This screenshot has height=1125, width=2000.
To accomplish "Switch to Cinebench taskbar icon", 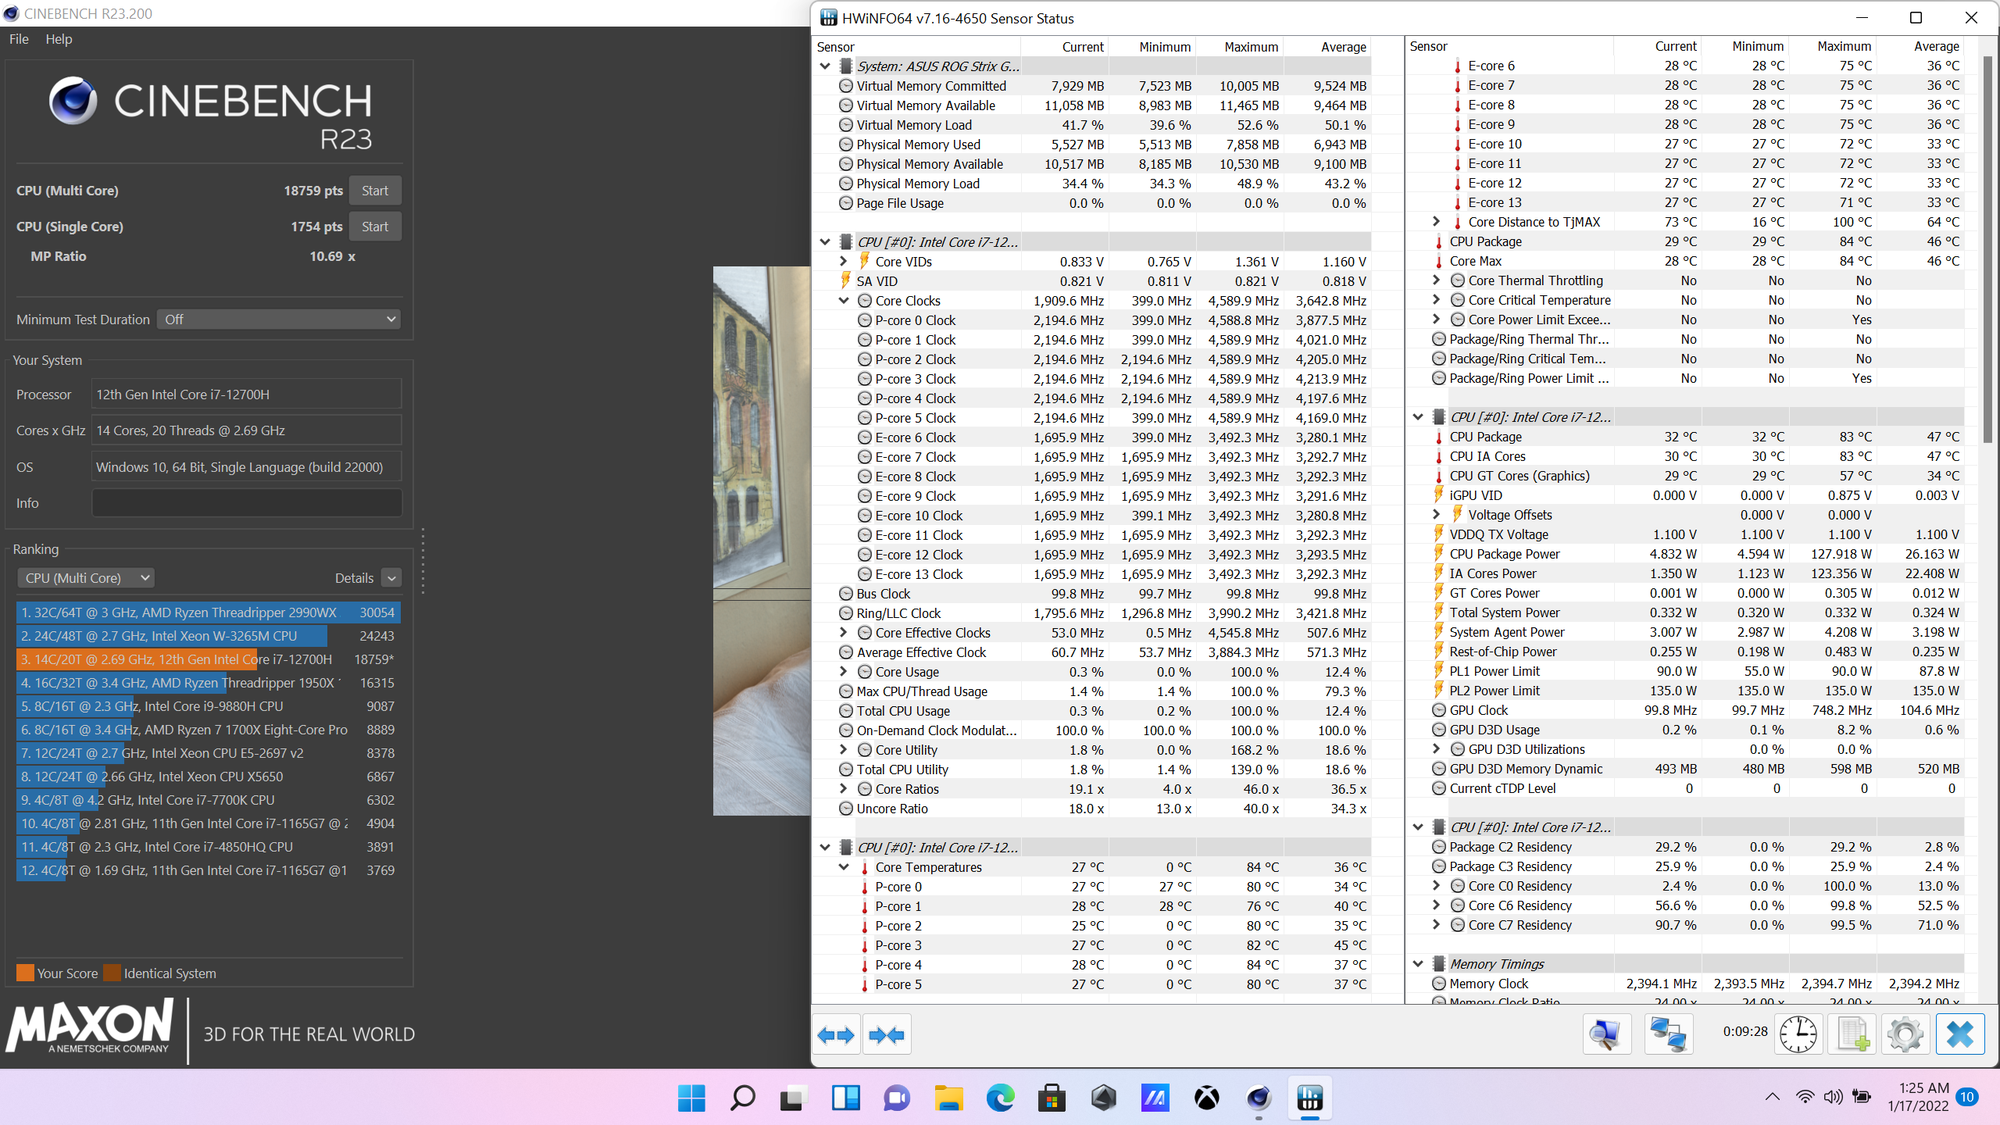I will coord(1258,1098).
